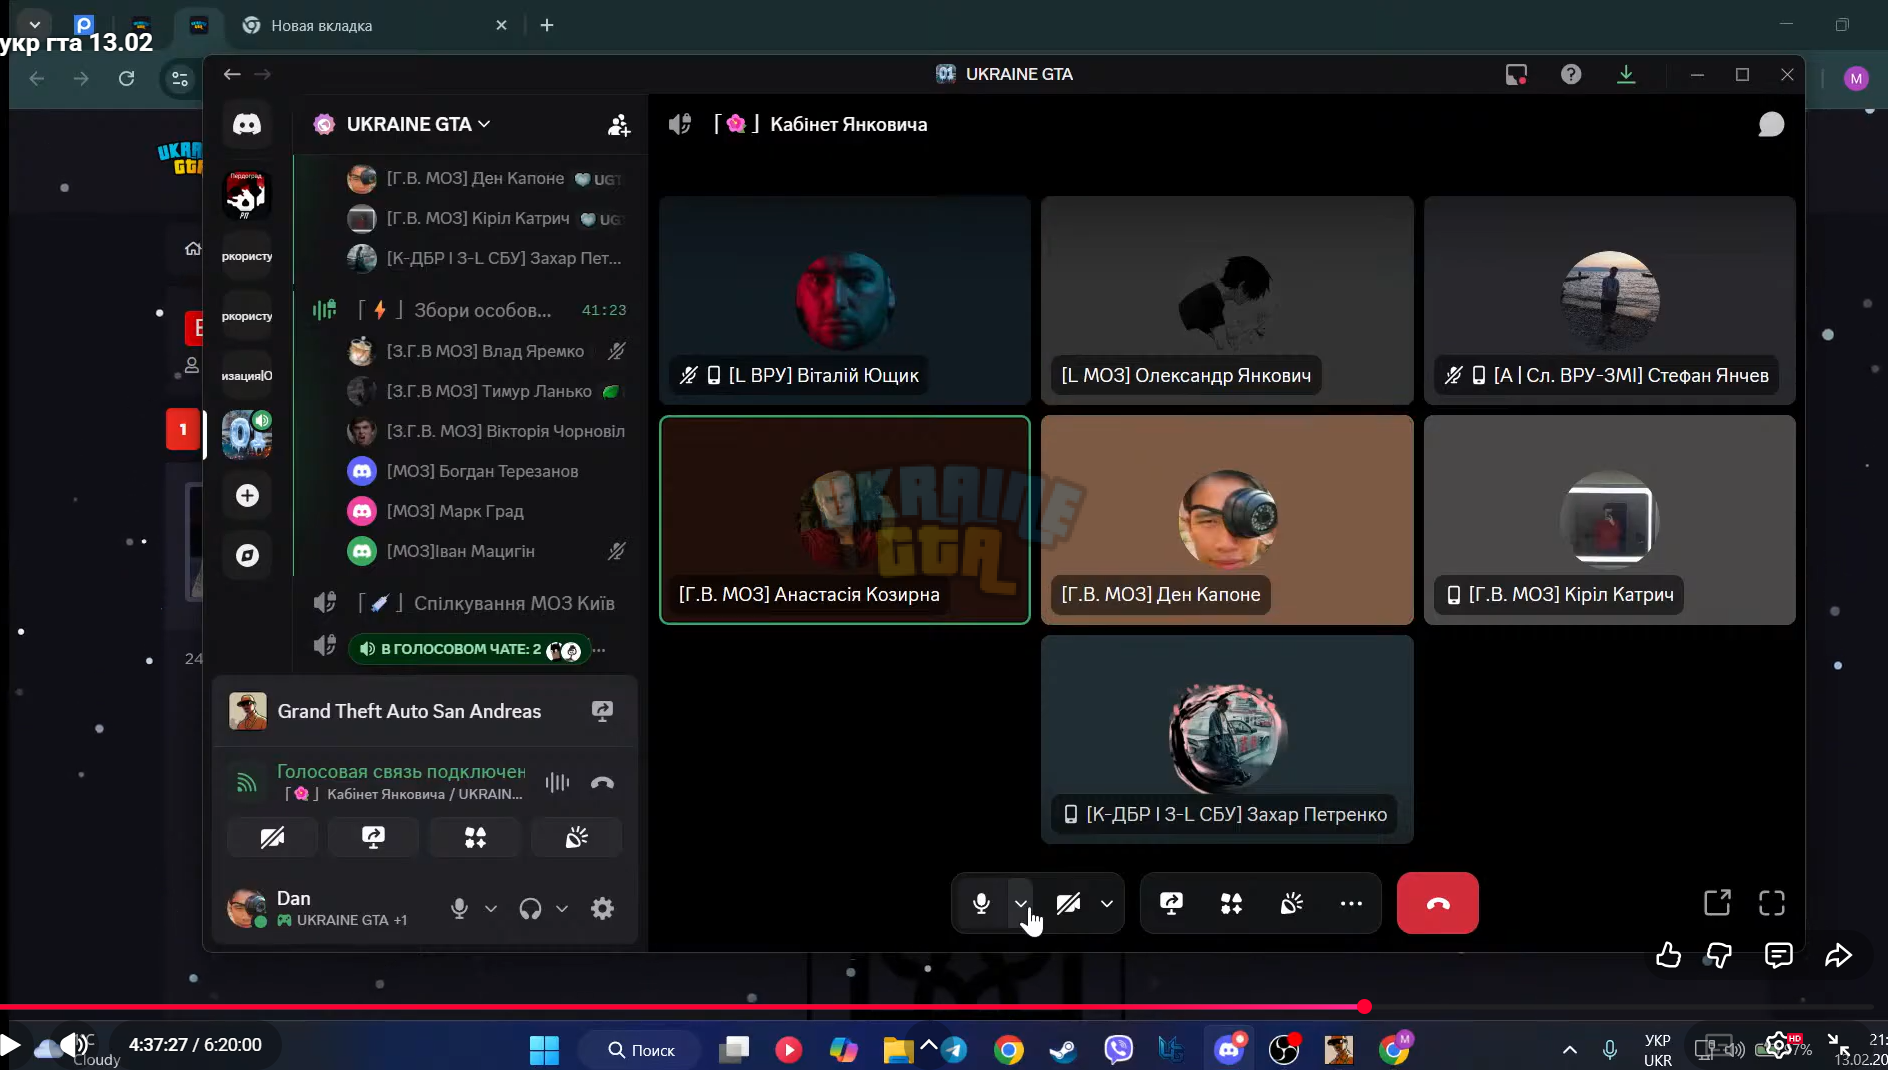1888x1070 pixels.
Task: Open the В ГОЛОСОВОМ ЧАТЕ: 2 indicator
Action: [x=469, y=649]
